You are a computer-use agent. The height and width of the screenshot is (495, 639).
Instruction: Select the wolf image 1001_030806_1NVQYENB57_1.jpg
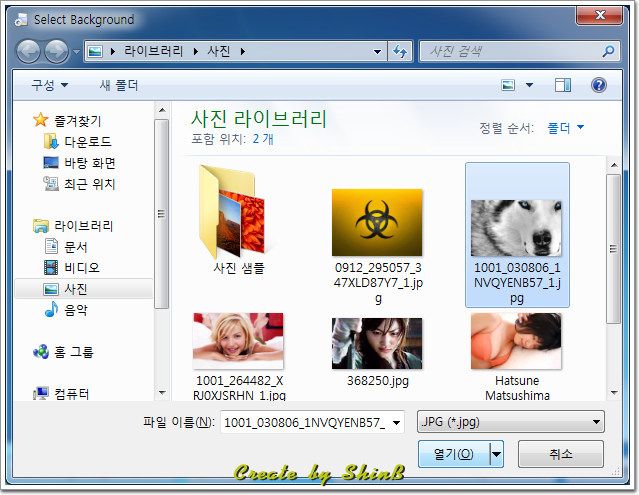click(517, 235)
